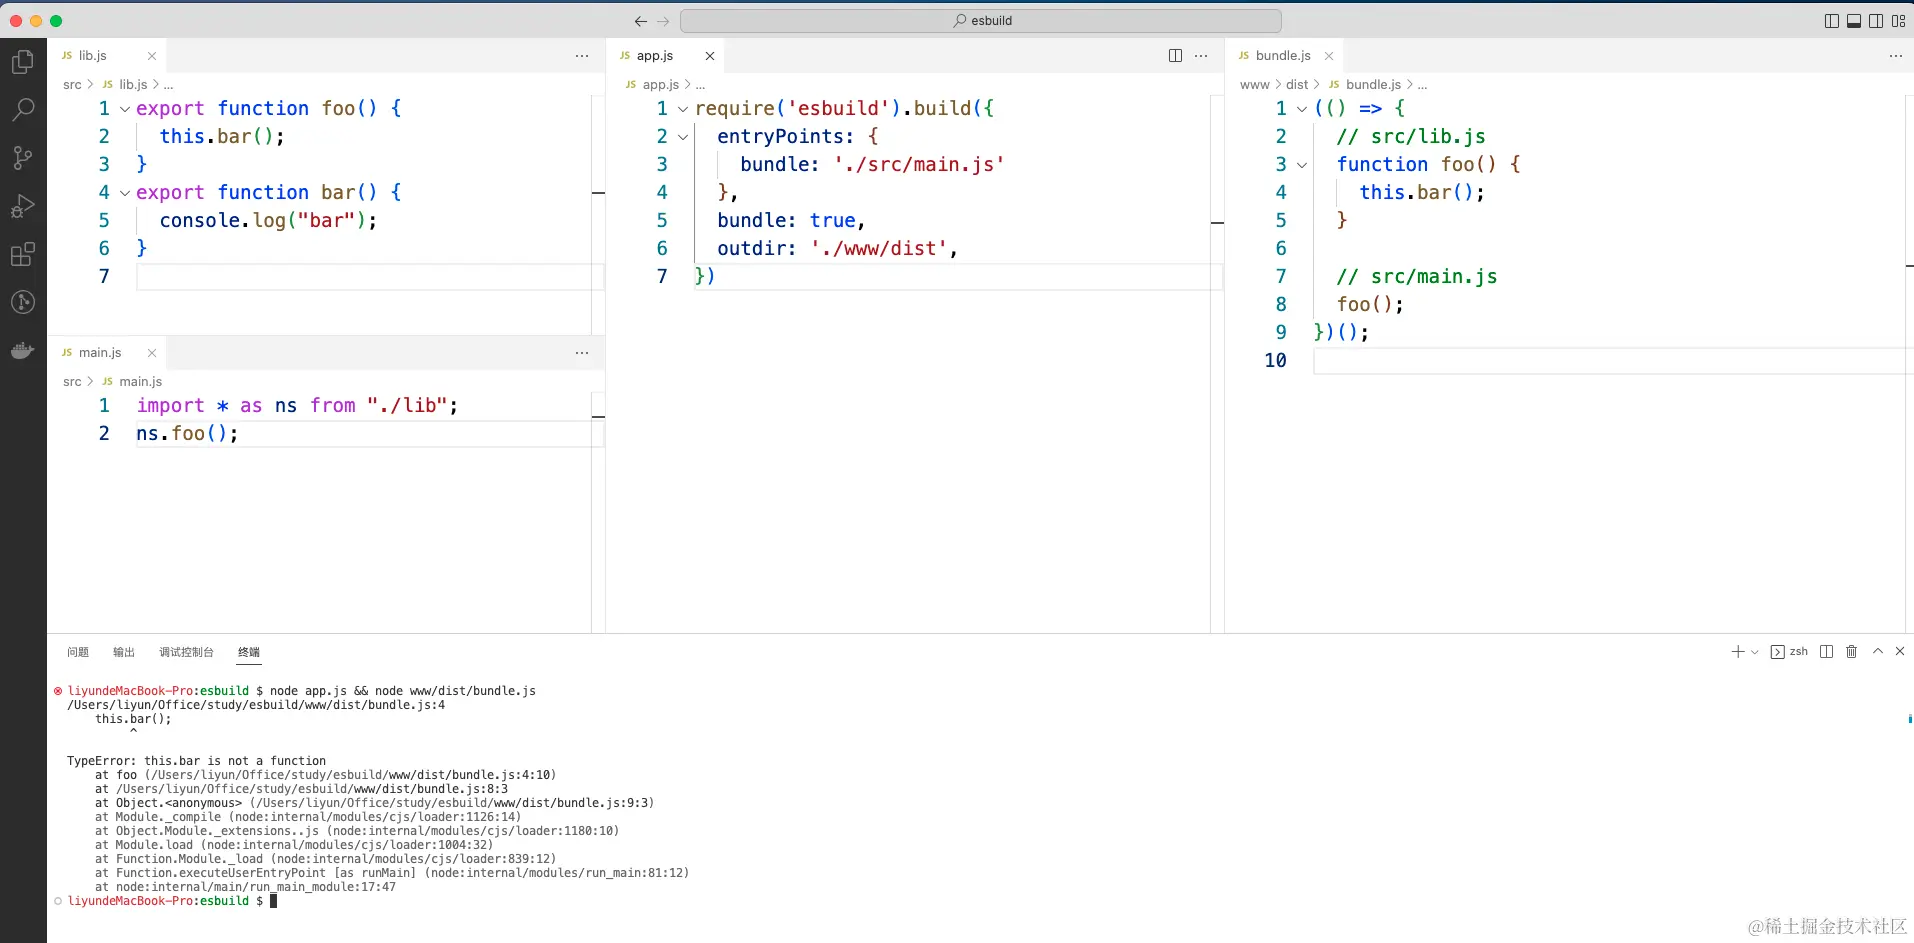
Task: Open the Run and Debug view
Action: pos(22,206)
